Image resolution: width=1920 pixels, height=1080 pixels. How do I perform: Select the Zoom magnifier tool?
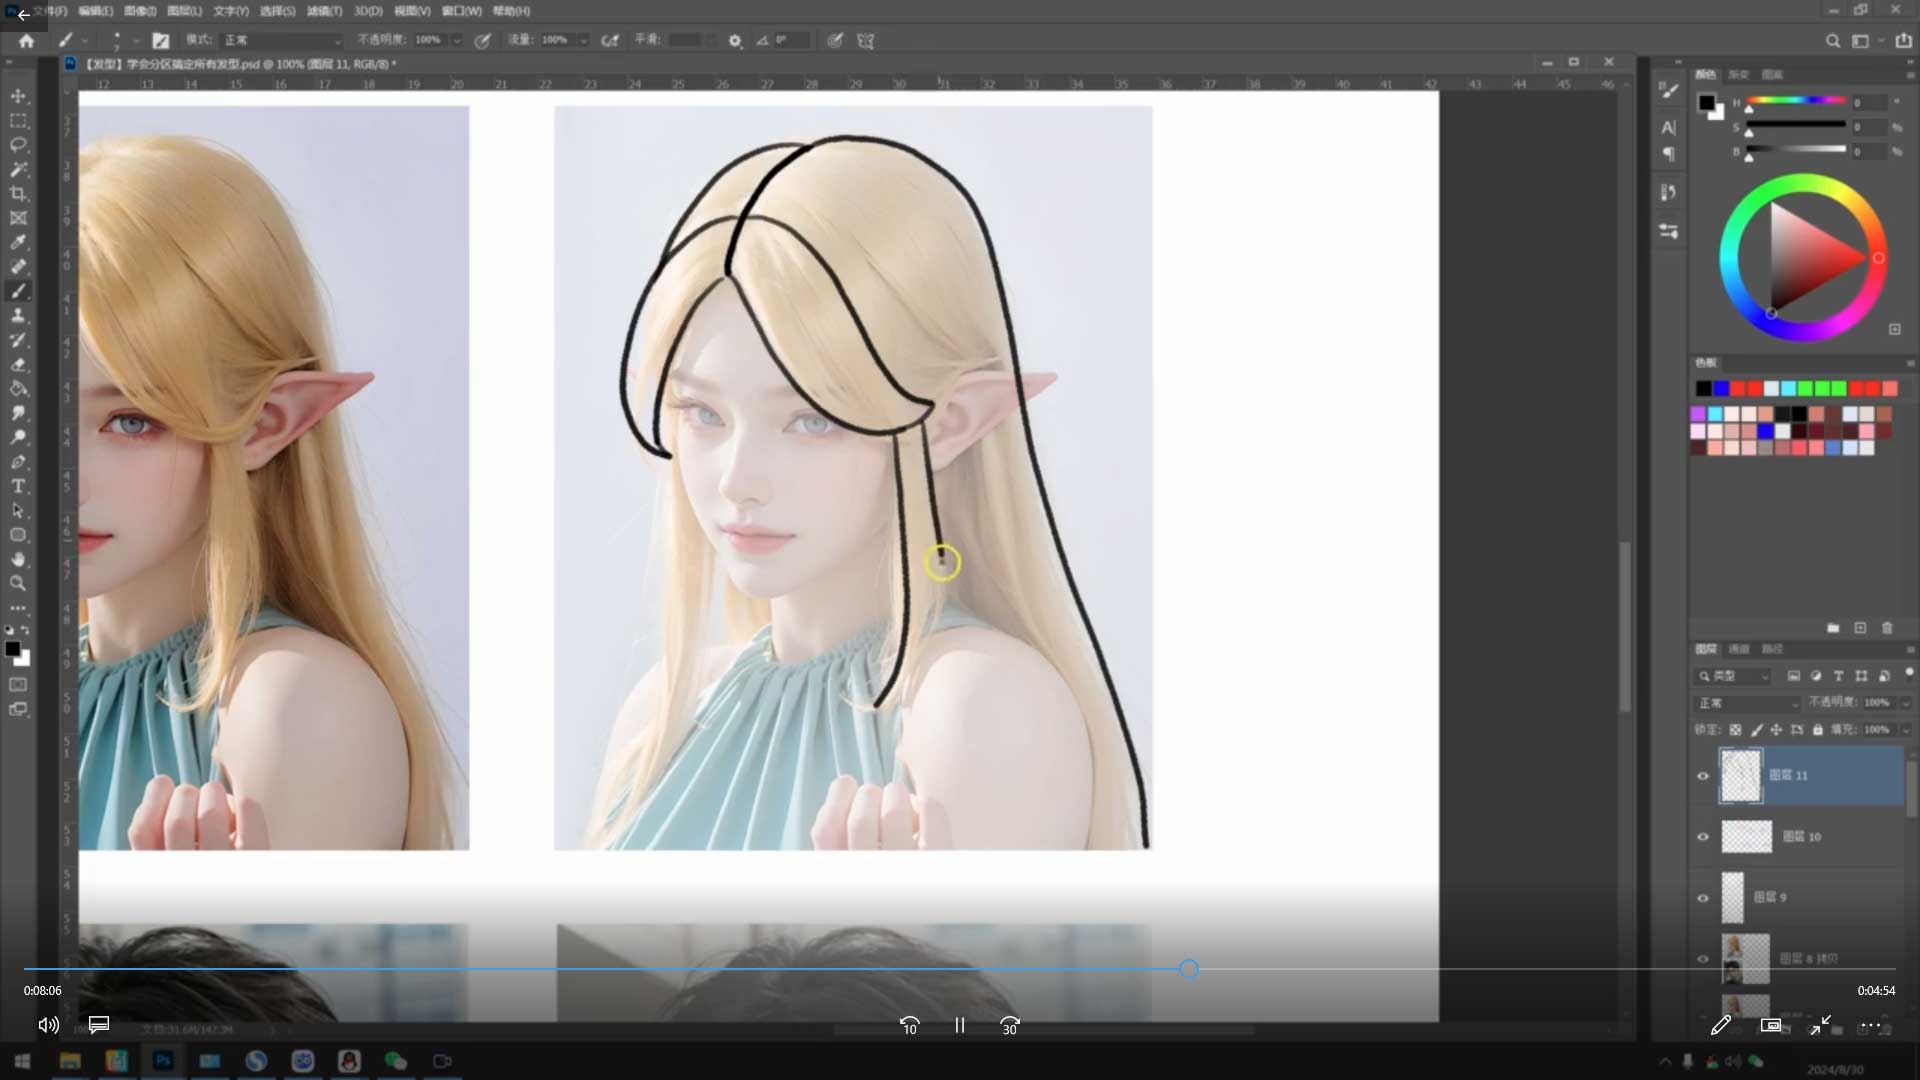[18, 583]
